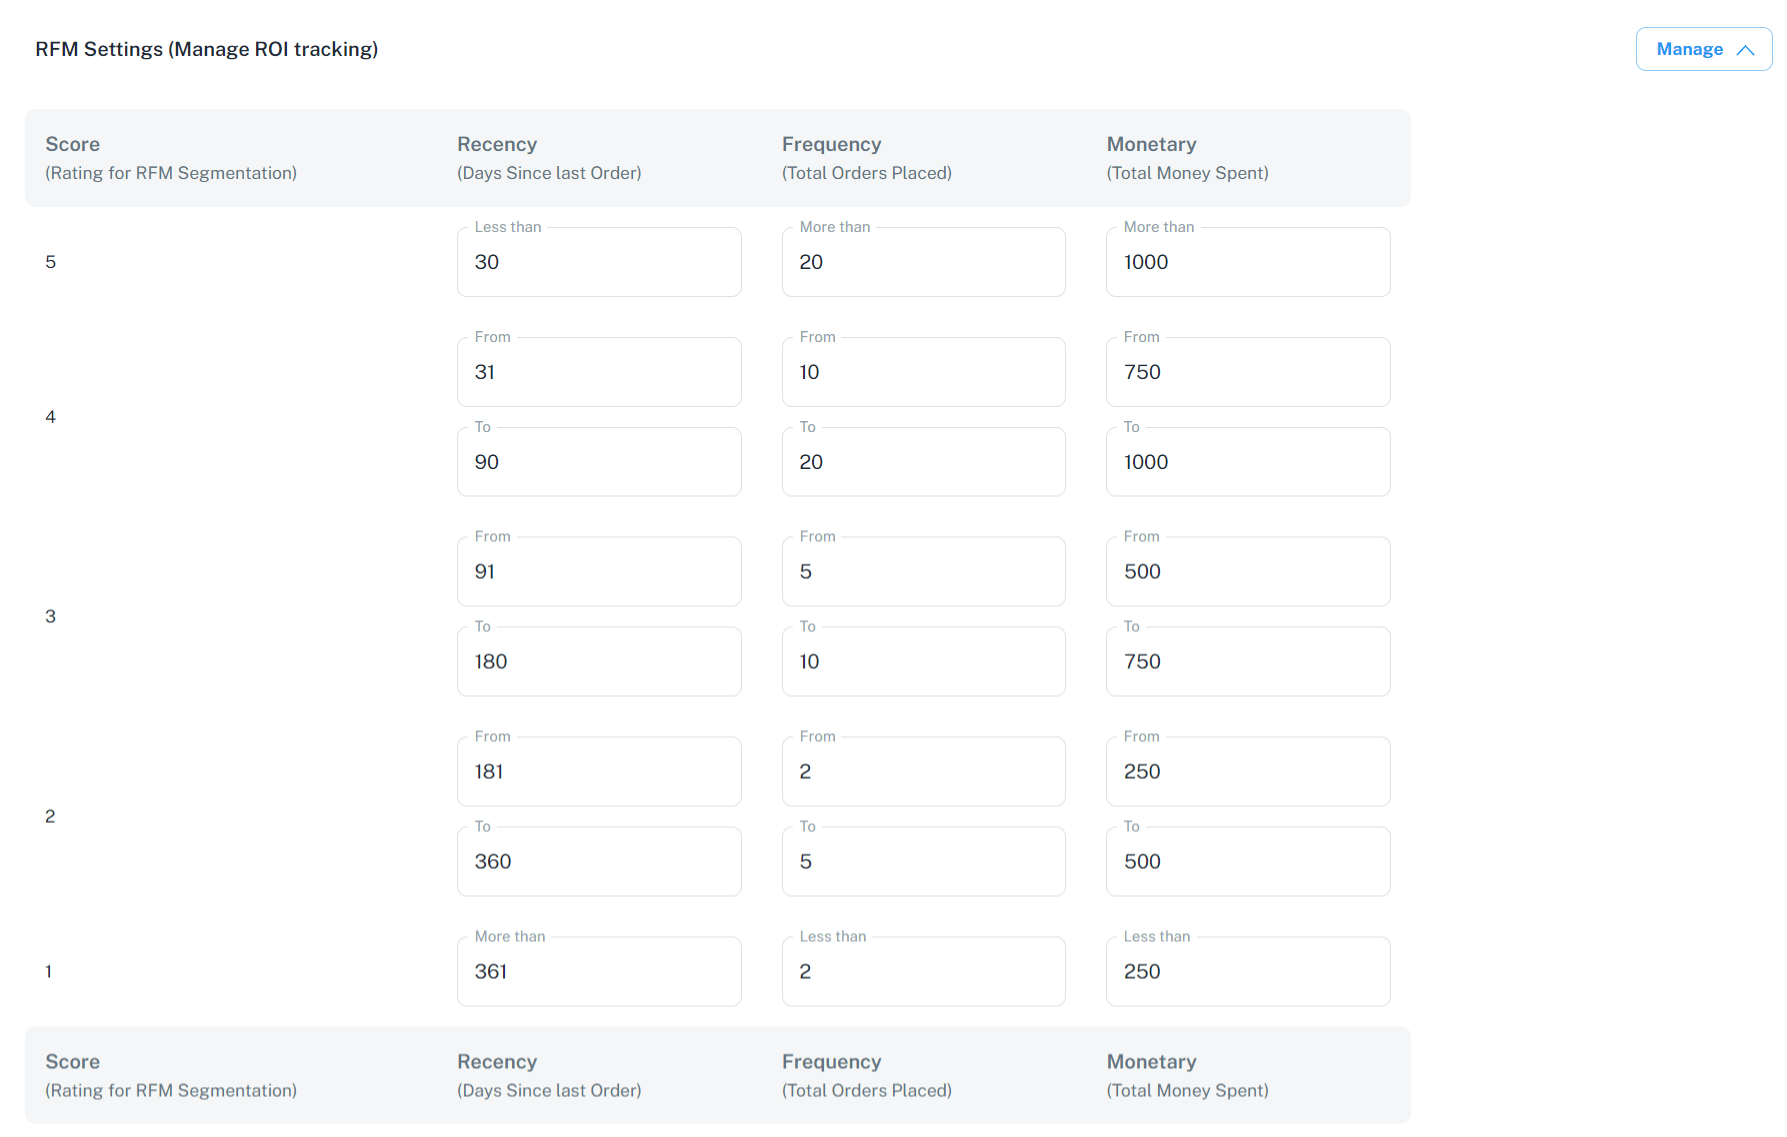Click score row label '1'
Image resolution: width=1787 pixels, height=1137 pixels.
49,972
